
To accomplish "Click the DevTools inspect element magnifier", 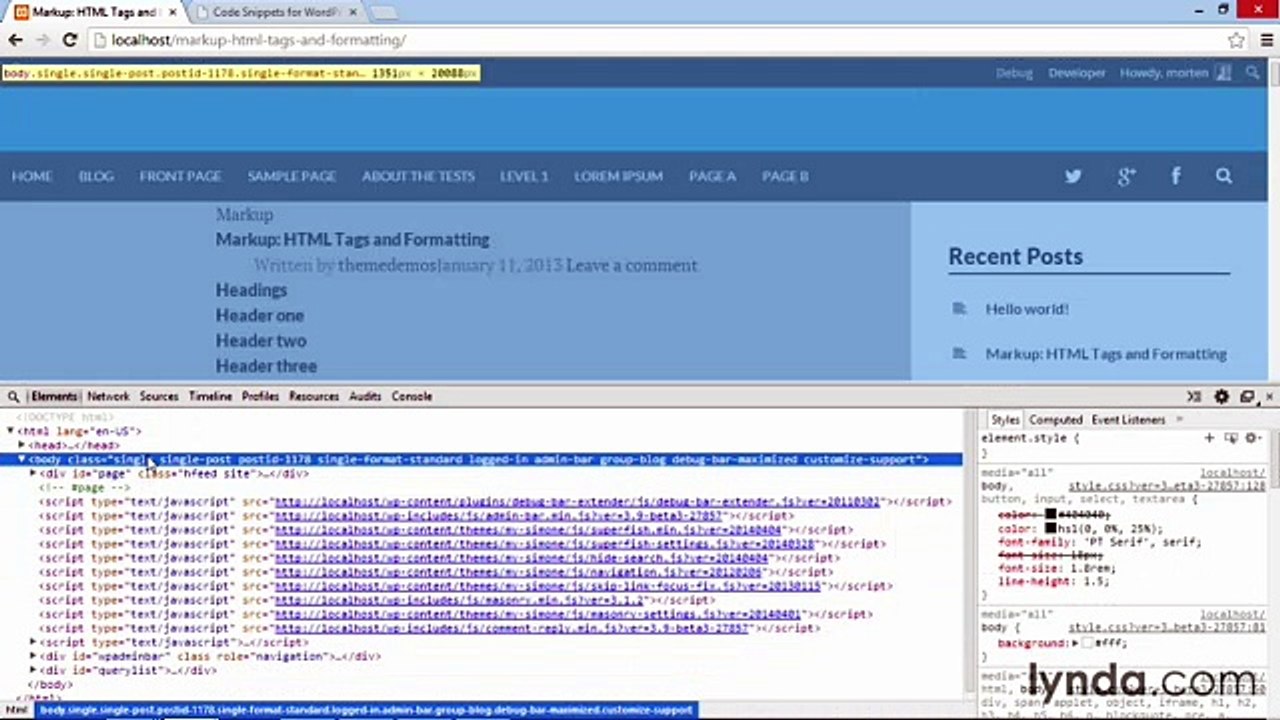I will point(14,397).
